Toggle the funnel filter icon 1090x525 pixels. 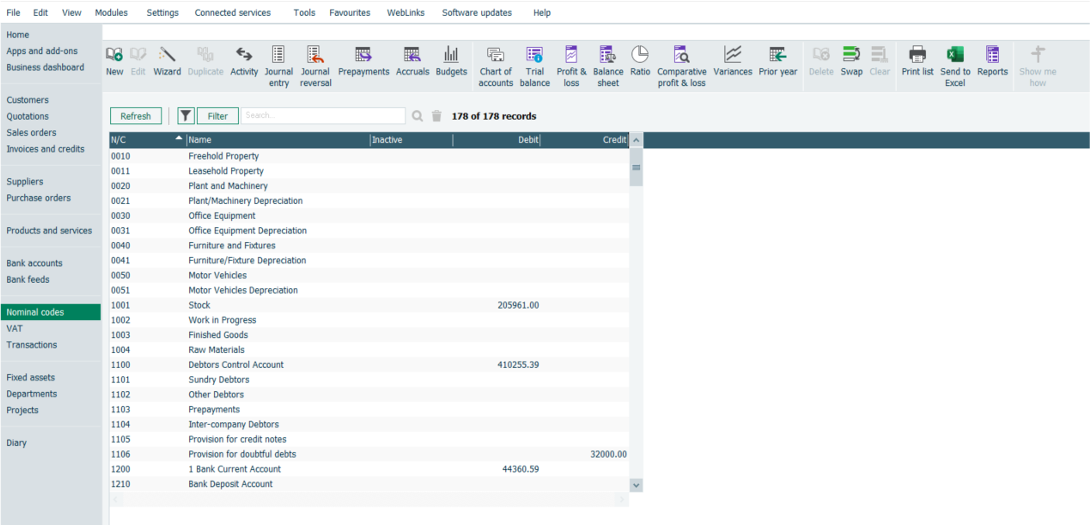point(185,116)
